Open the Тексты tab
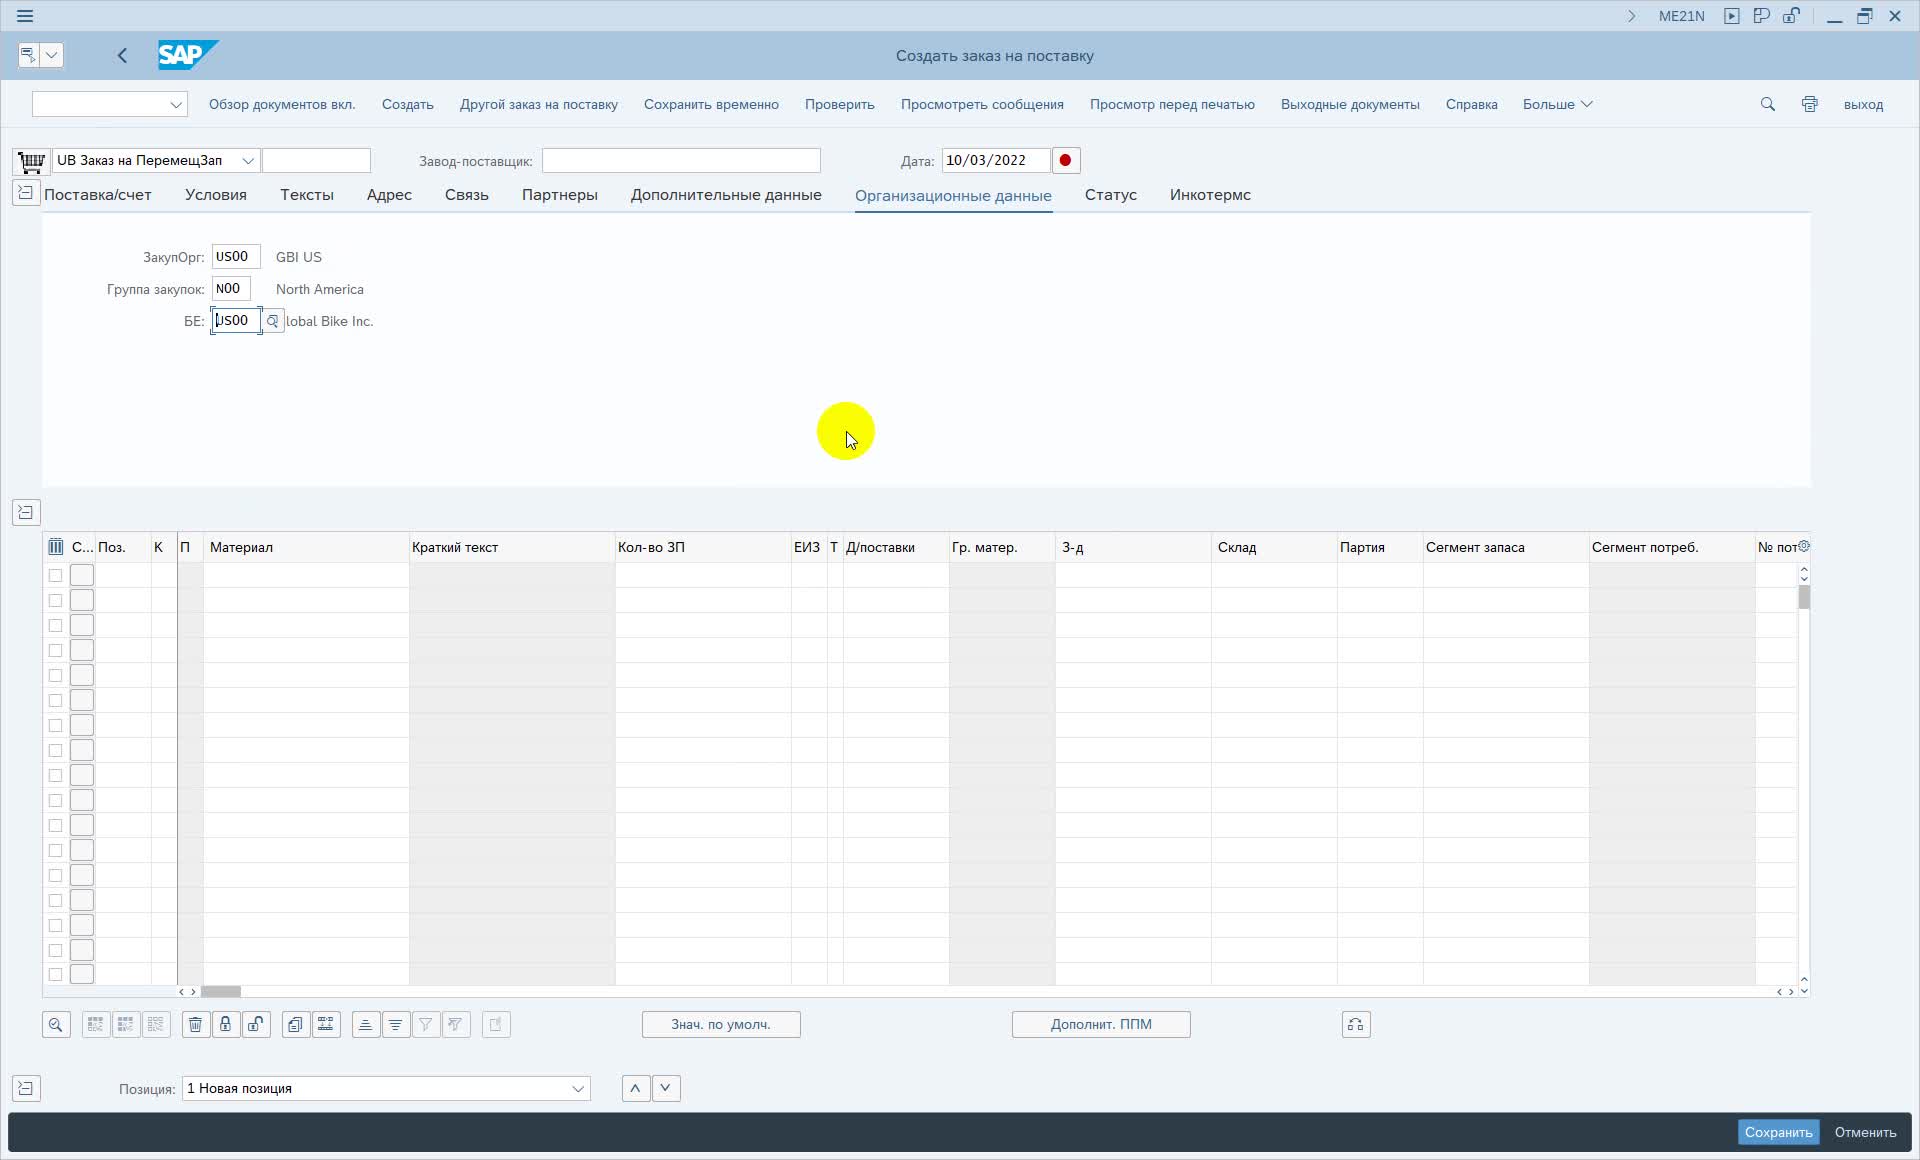 click(x=307, y=195)
